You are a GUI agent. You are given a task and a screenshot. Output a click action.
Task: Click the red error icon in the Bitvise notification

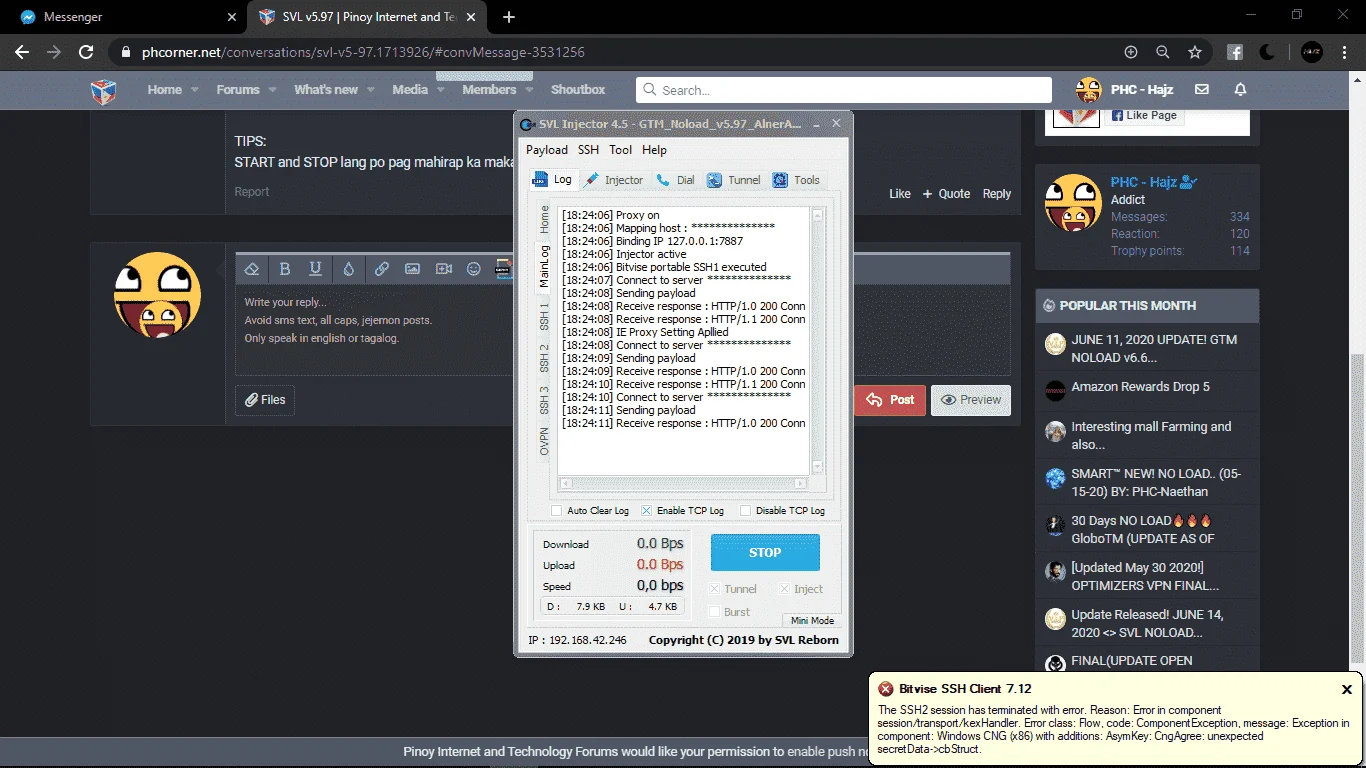(885, 689)
